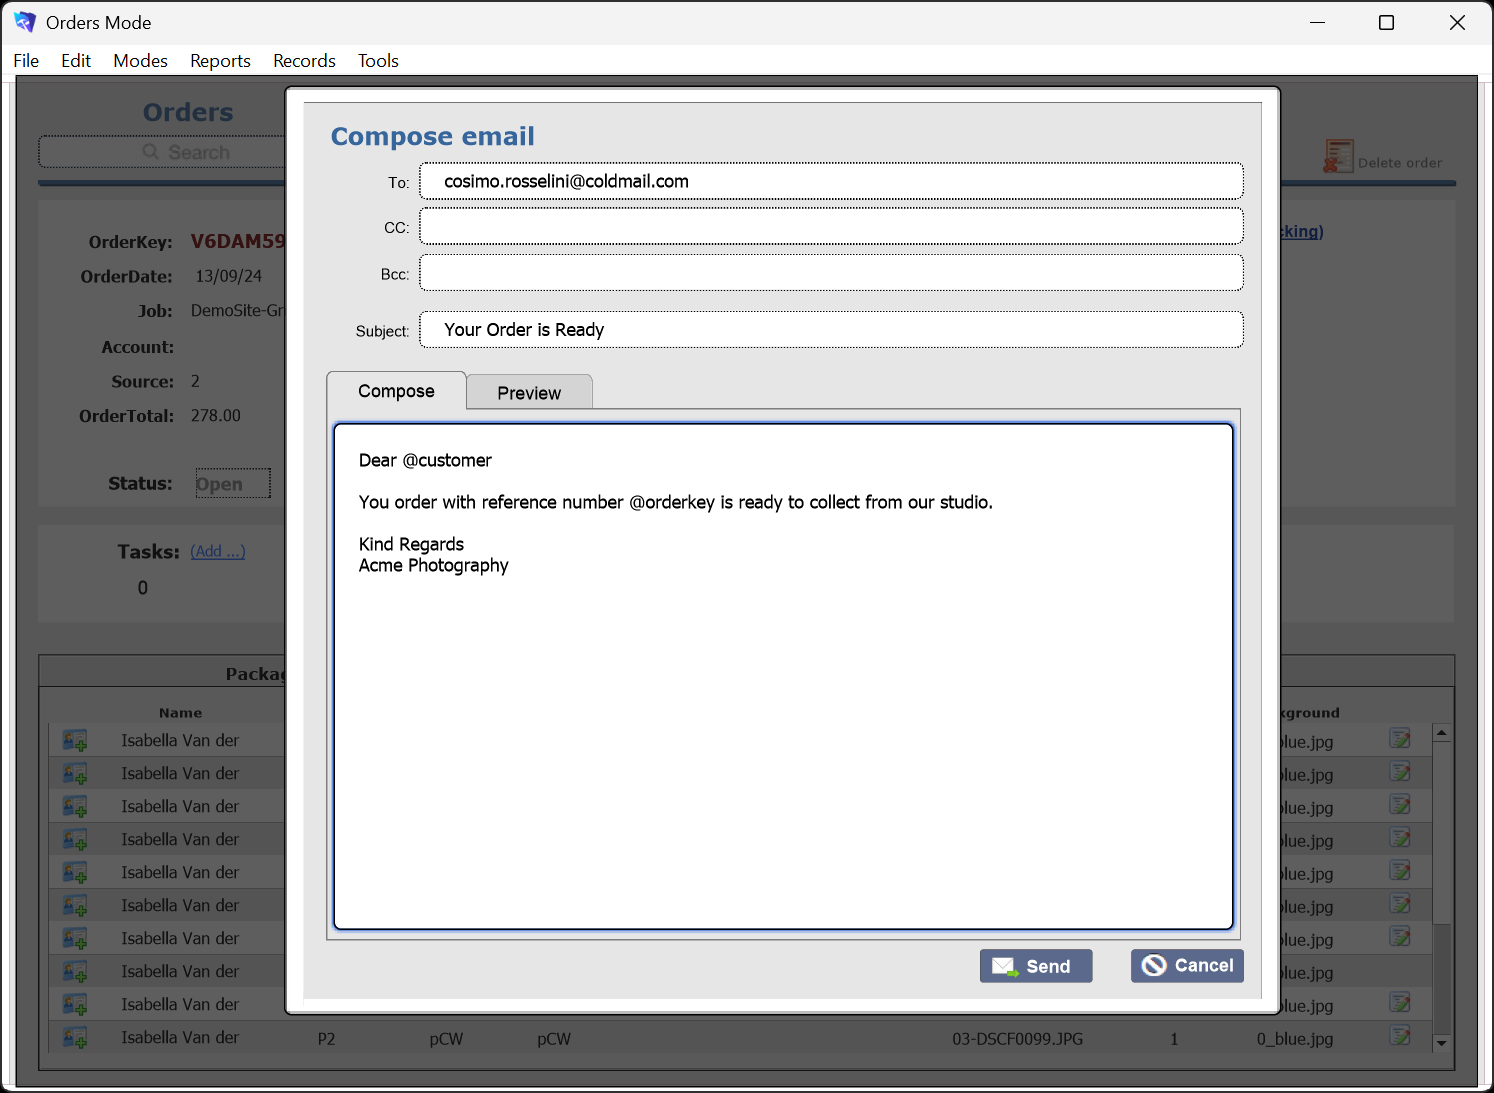Image resolution: width=1494 pixels, height=1093 pixels.
Task: Click the Delete order icon
Action: click(1339, 155)
